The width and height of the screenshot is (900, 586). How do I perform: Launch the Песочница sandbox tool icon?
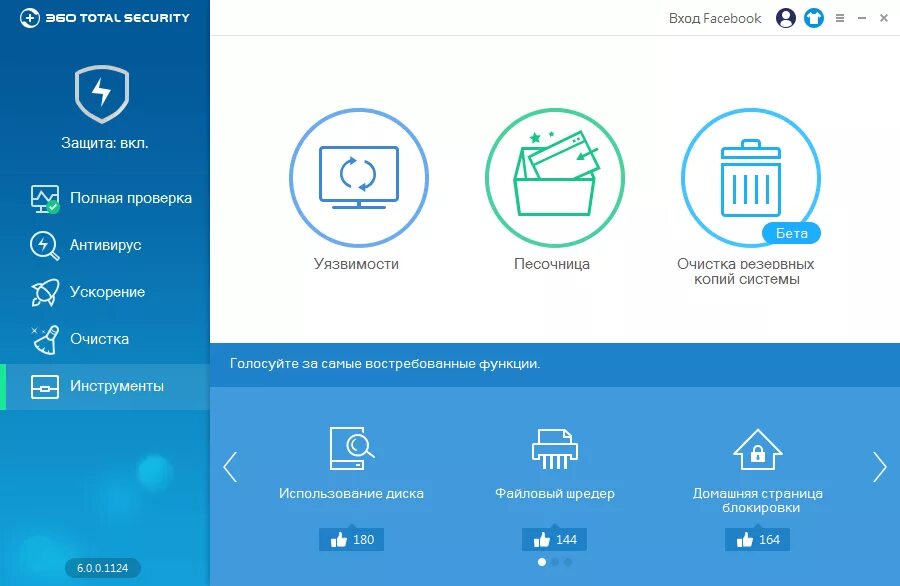coord(554,178)
